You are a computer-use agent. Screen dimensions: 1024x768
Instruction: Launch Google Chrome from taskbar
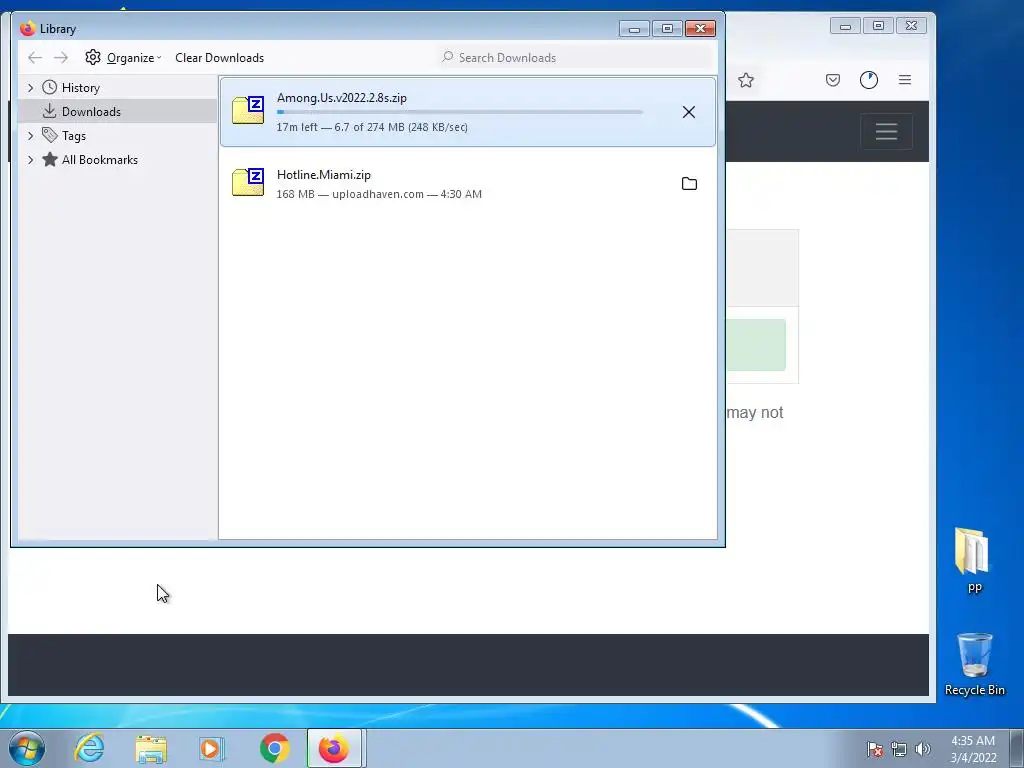click(x=274, y=748)
